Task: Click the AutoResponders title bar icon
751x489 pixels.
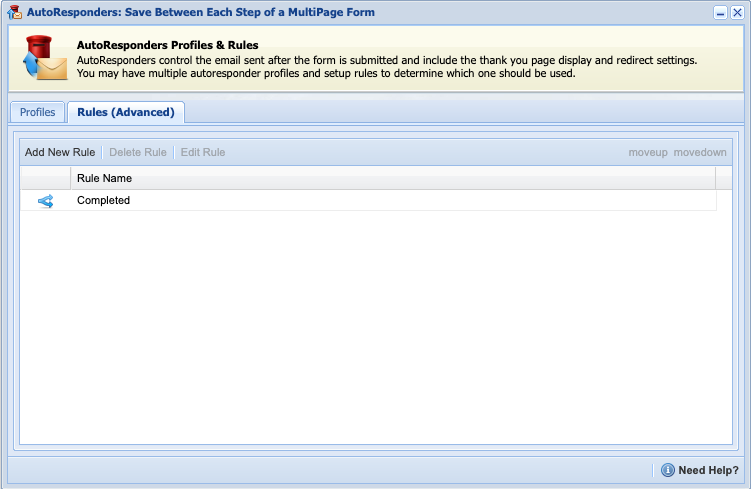Action: click(15, 12)
